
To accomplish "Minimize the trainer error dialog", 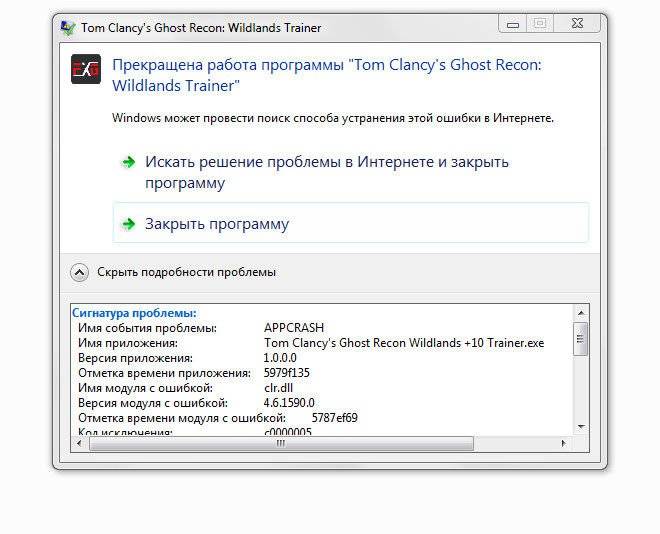I will pyautogui.click(x=513, y=24).
